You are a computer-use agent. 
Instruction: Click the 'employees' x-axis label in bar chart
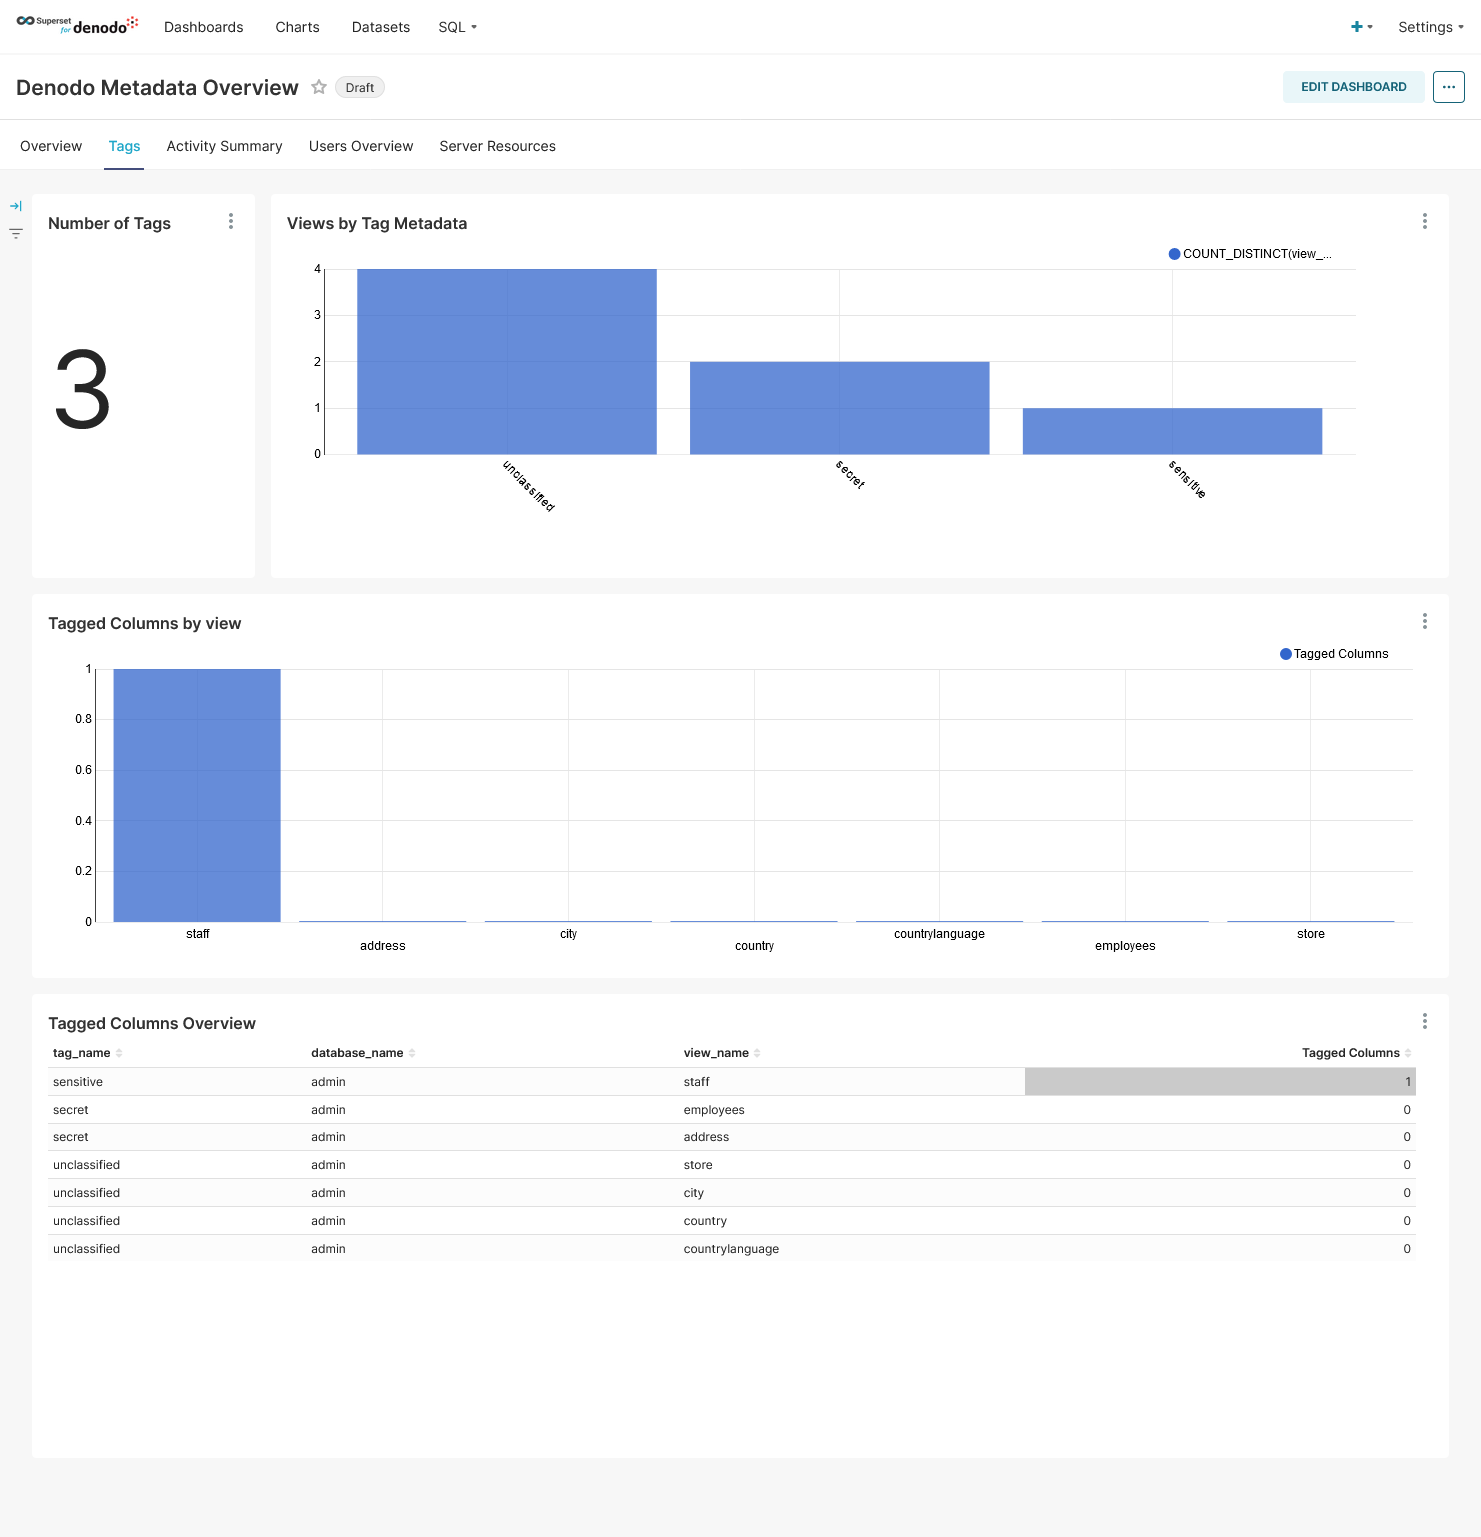(x=1125, y=946)
